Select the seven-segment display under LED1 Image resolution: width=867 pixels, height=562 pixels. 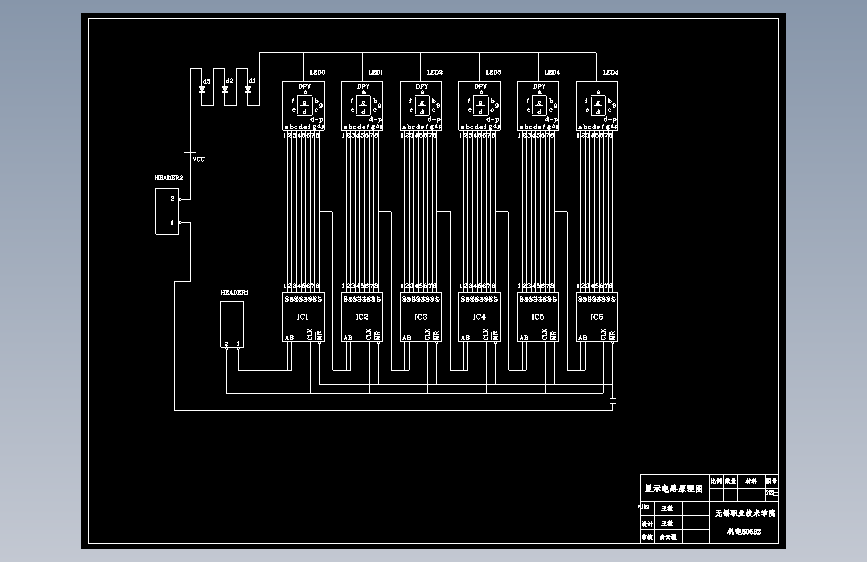[362, 106]
